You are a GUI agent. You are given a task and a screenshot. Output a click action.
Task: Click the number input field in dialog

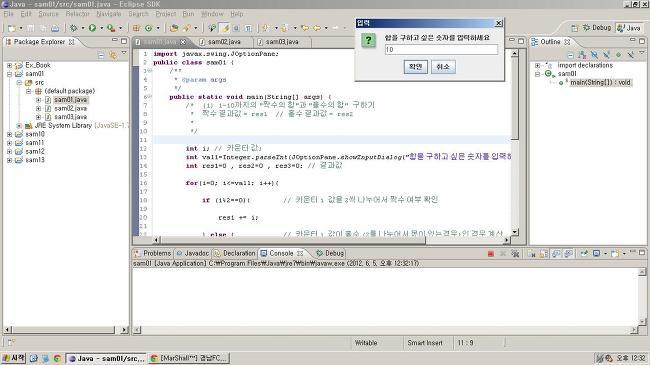click(441, 50)
